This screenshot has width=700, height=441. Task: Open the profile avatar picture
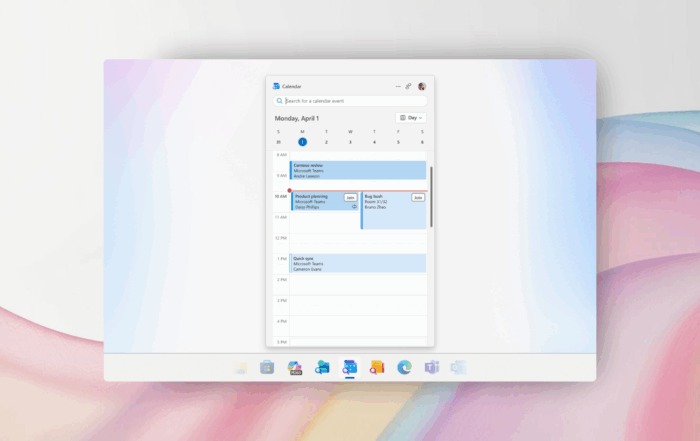(x=421, y=86)
